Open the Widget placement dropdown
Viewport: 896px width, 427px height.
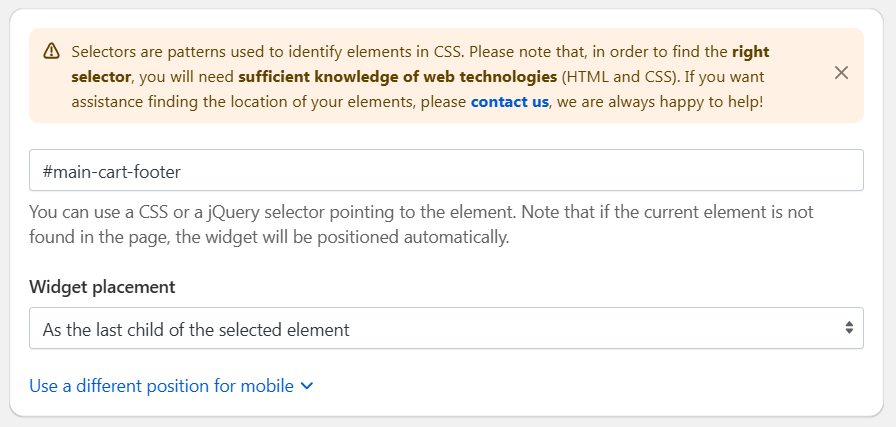pyautogui.click(x=446, y=328)
